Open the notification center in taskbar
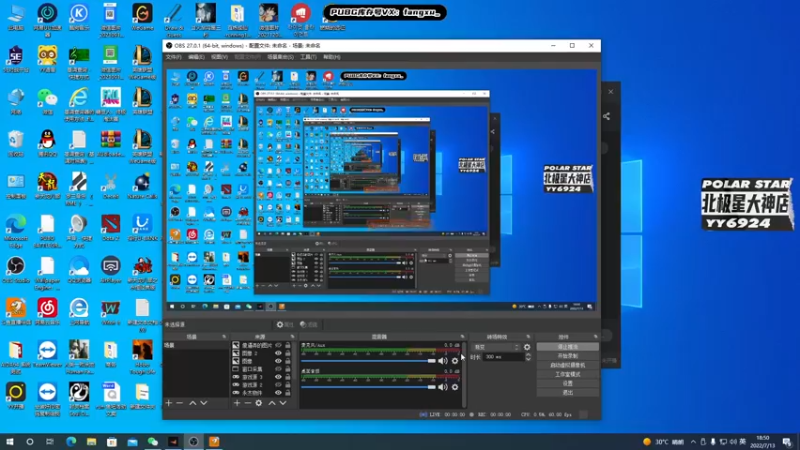800x450 pixels. coord(787,442)
